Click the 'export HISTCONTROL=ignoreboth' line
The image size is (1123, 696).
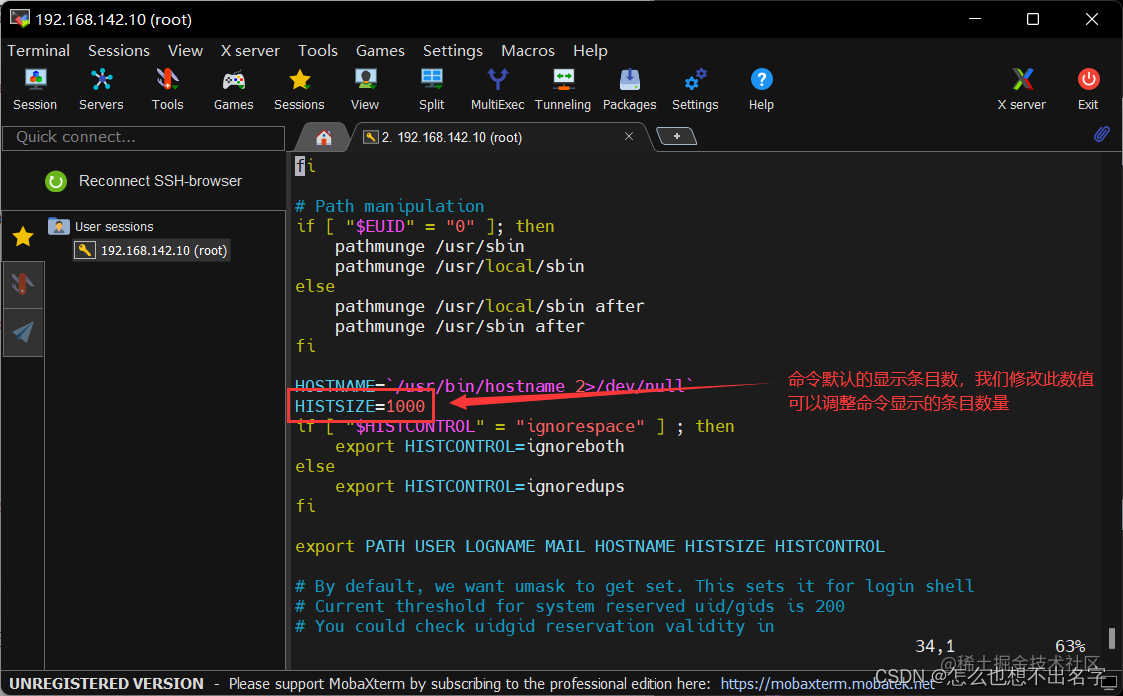[x=480, y=447]
